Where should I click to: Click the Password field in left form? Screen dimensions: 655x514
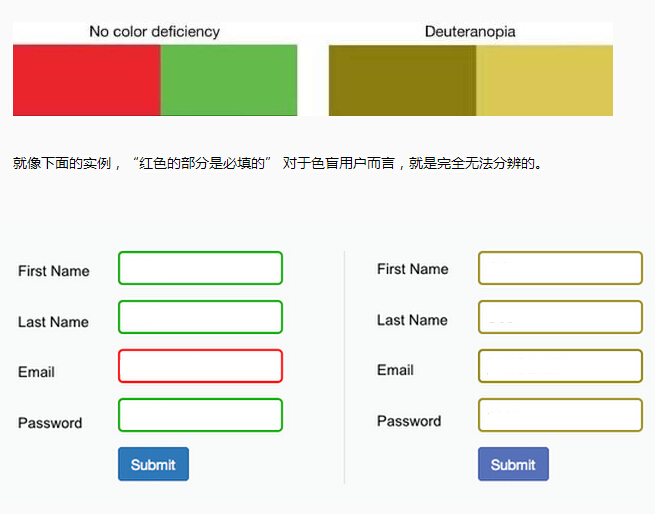click(200, 415)
